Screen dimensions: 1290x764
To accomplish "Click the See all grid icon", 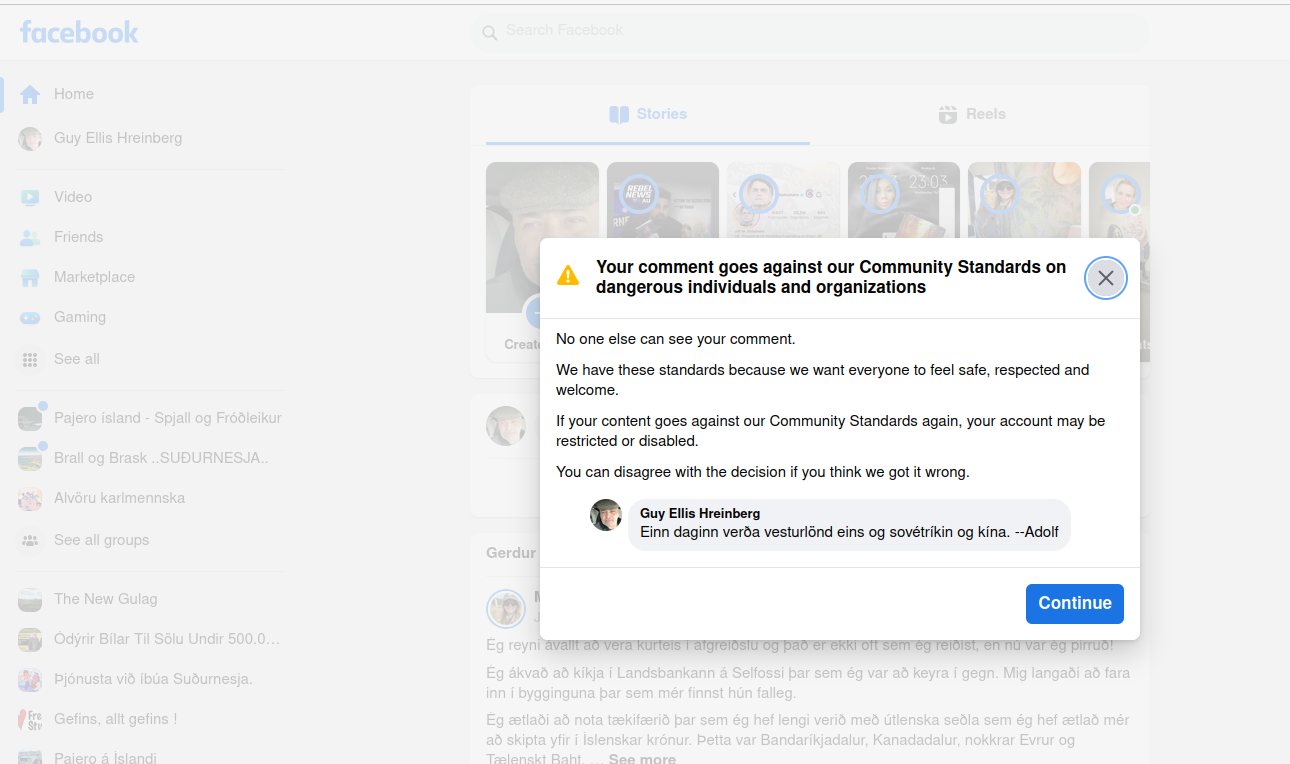I will pos(30,360).
